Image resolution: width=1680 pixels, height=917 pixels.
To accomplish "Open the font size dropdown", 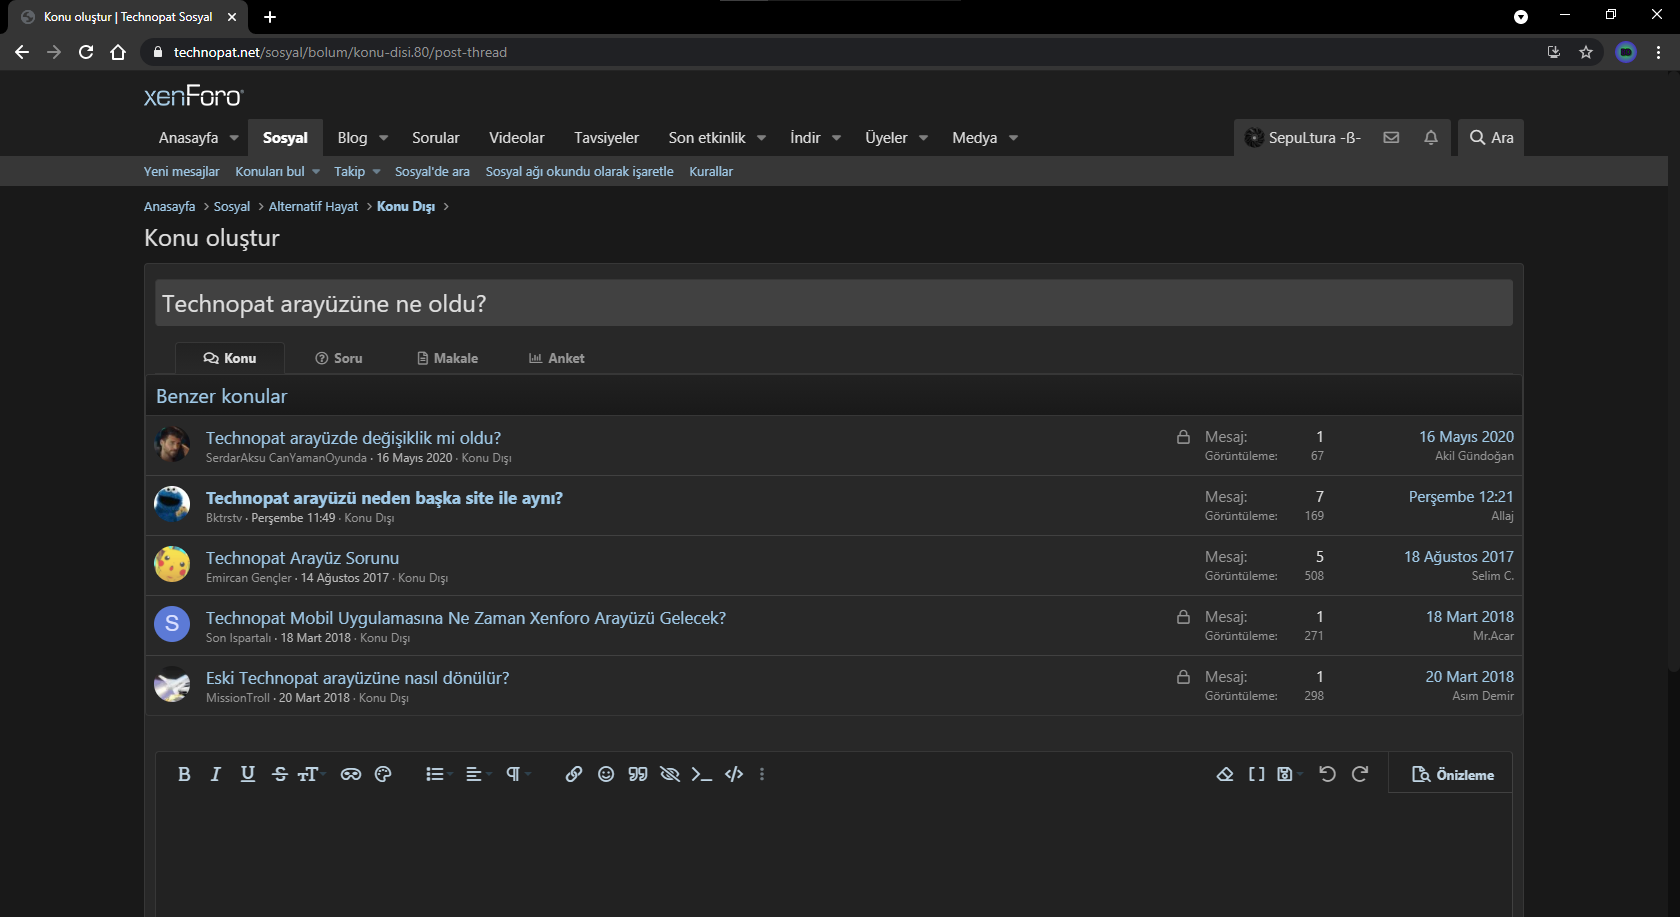I will [x=310, y=774].
